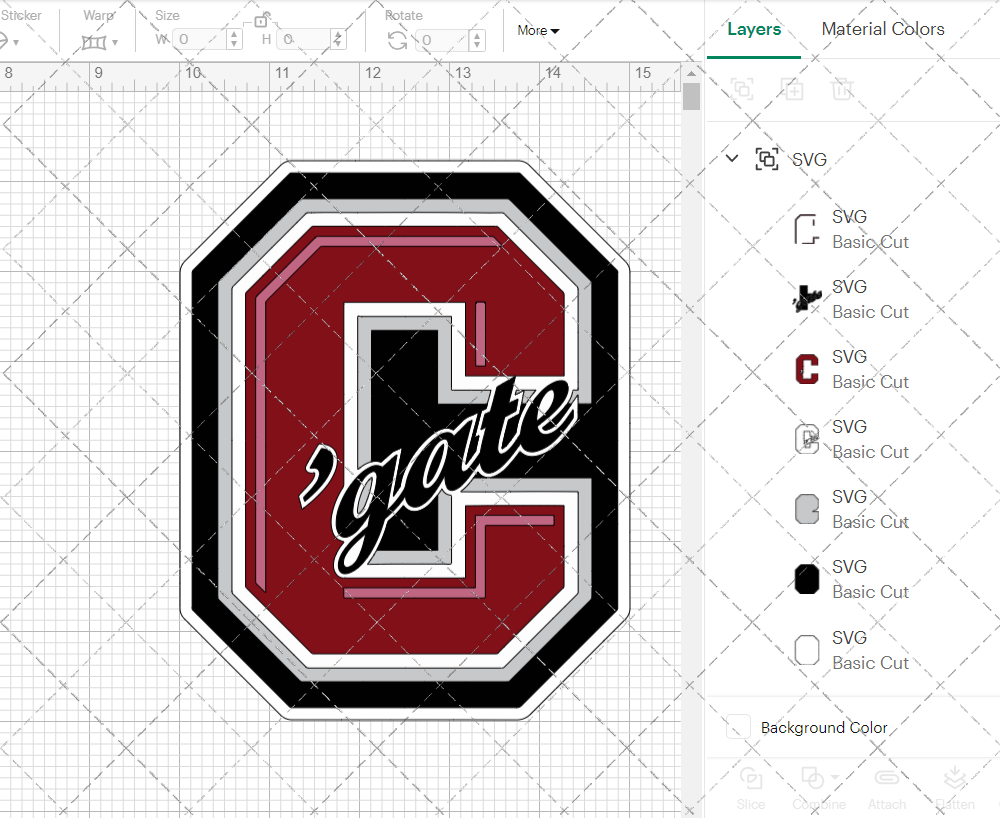This screenshot has width=1000, height=818.
Task: Click the width stepper arrows
Action: pyautogui.click(x=234, y=40)
